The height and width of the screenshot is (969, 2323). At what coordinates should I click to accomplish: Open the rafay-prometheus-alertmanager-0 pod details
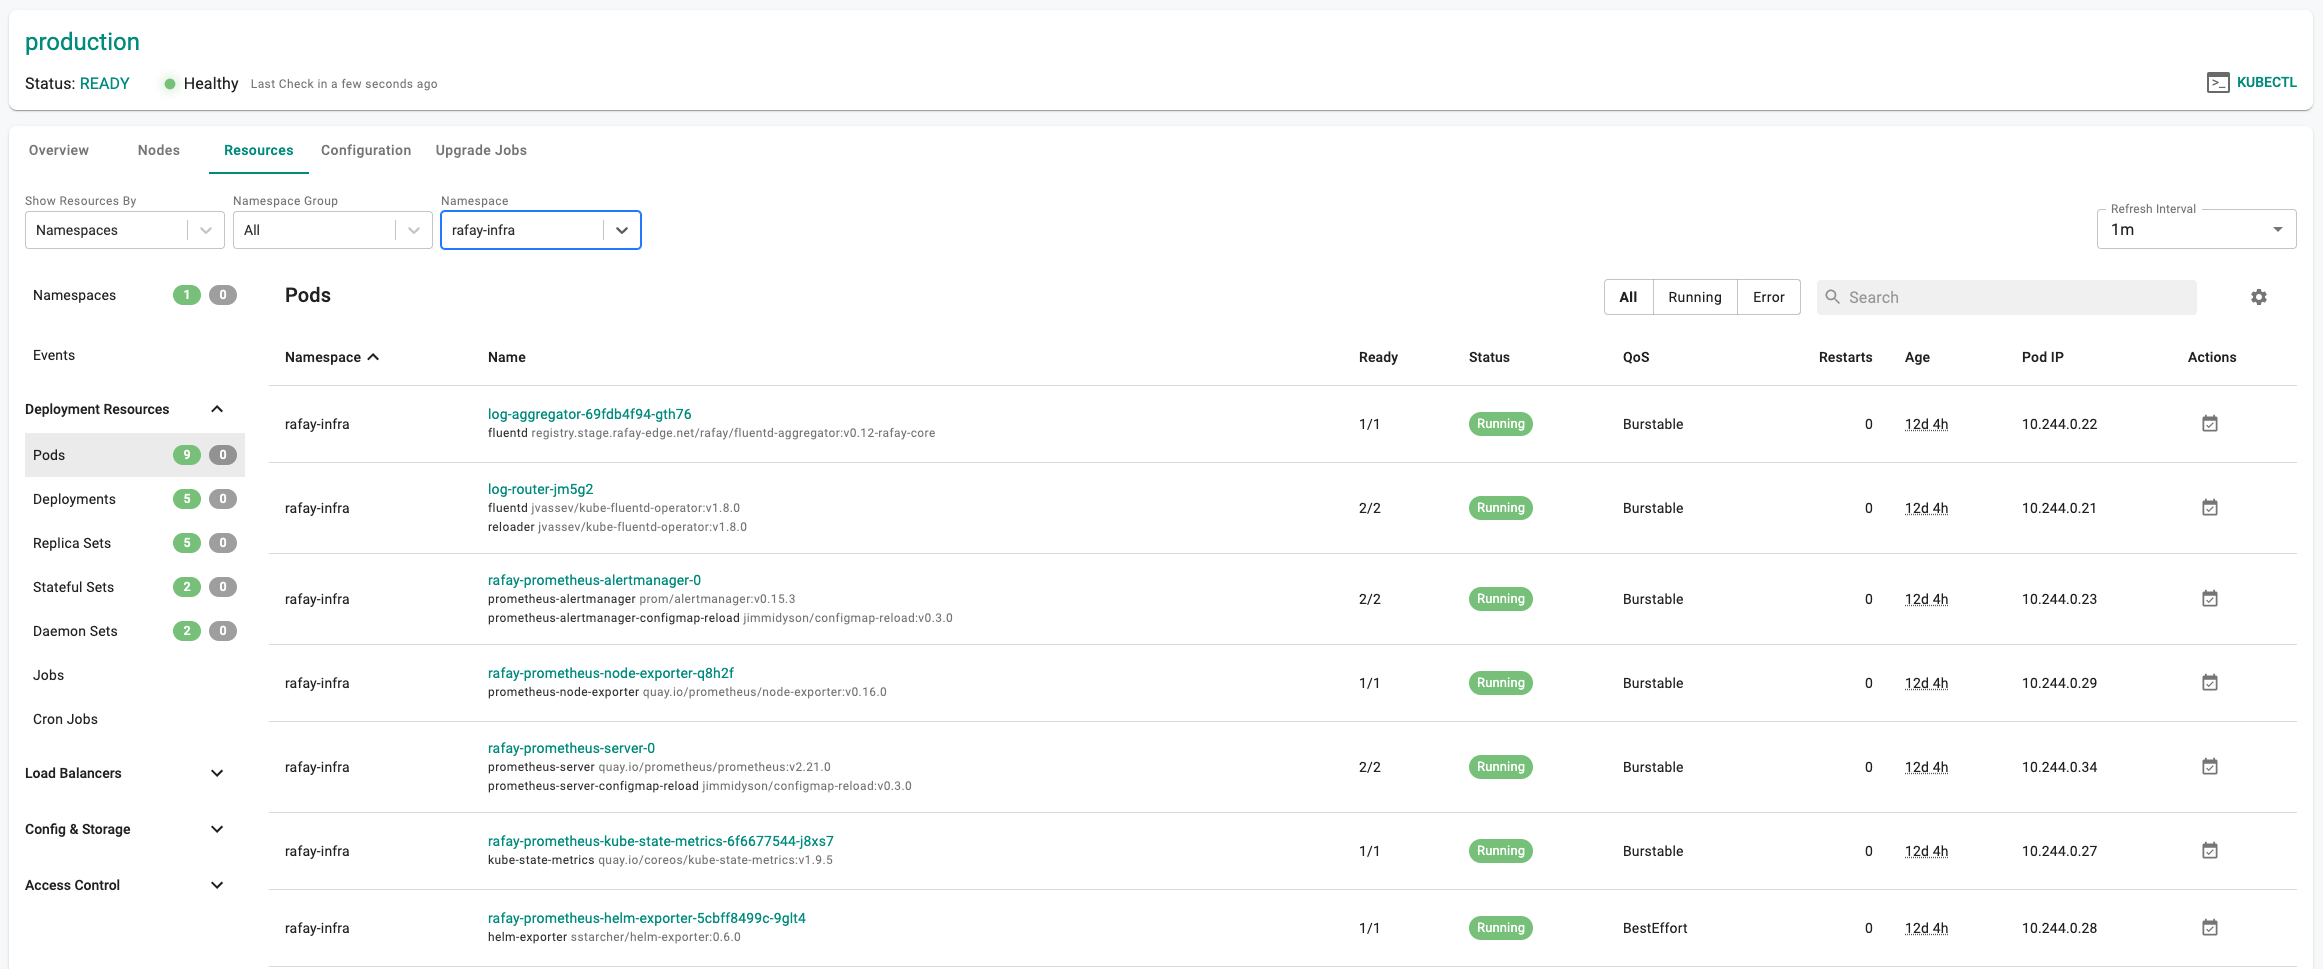tap(594, 579)
